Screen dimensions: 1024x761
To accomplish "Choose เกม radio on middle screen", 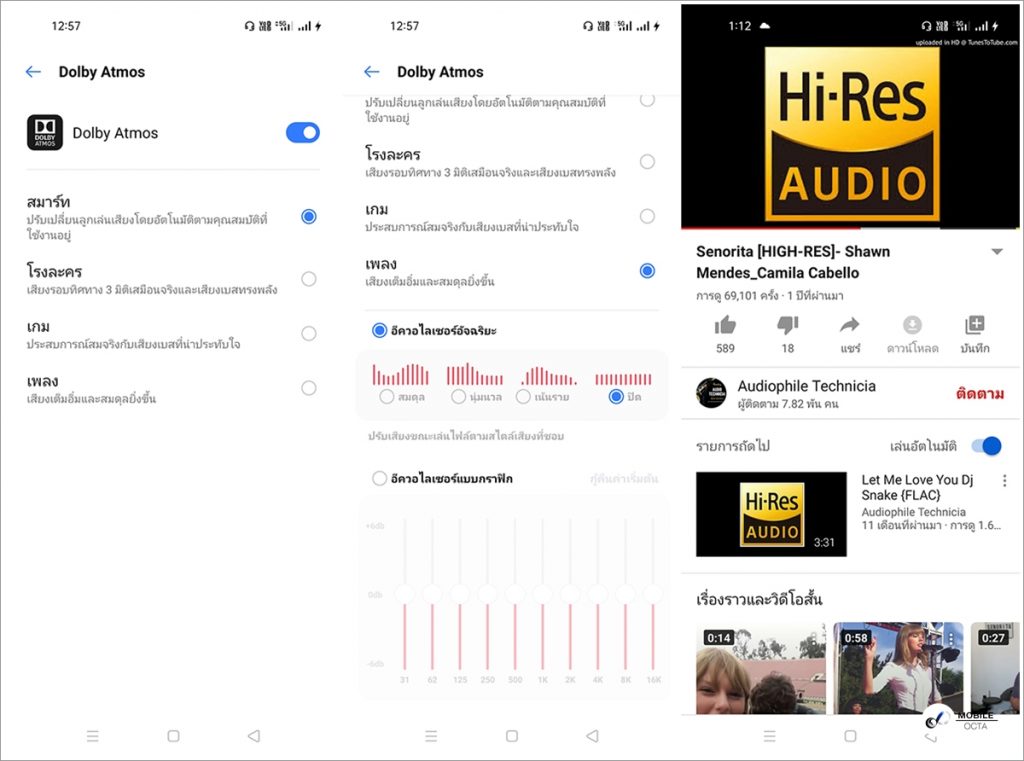I will [647, 216].
